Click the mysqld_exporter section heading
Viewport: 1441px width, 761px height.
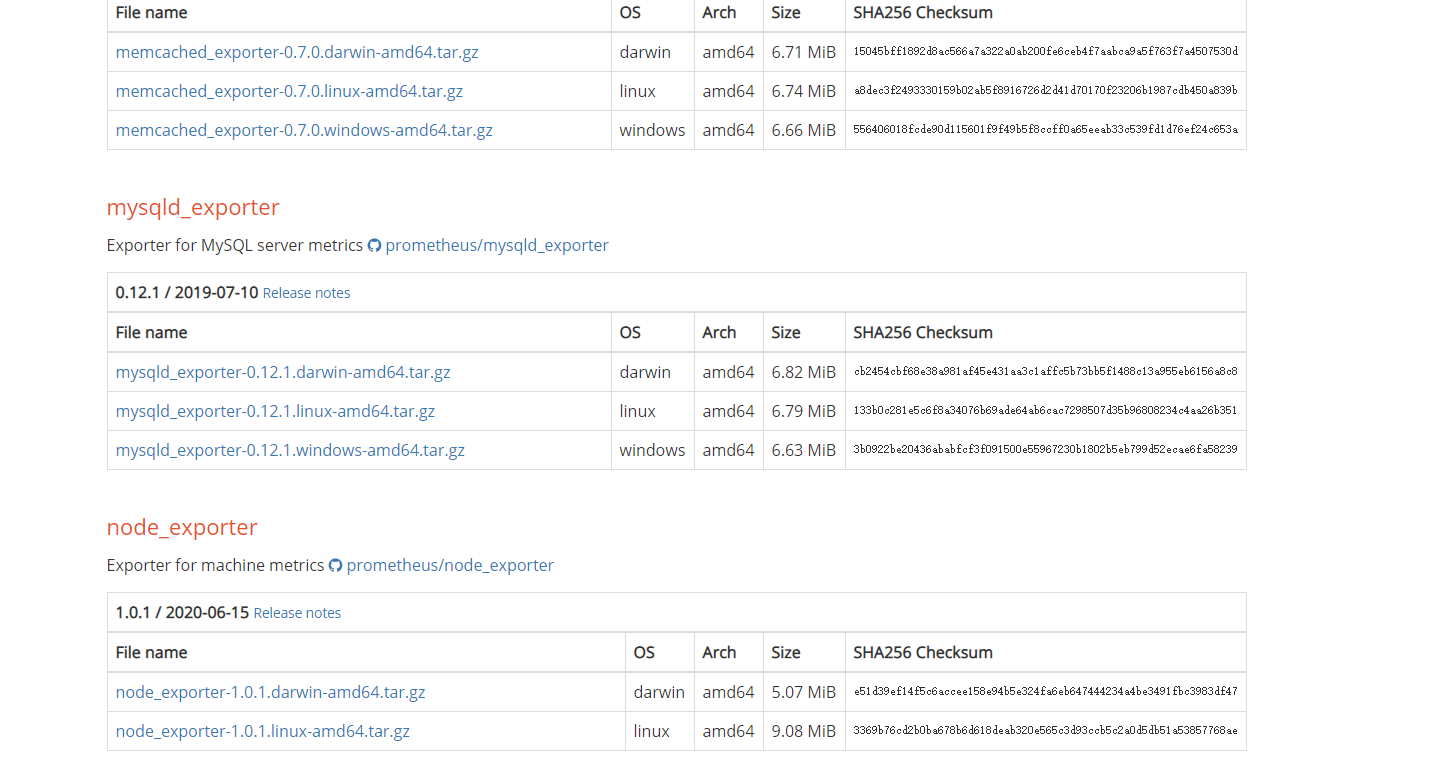click(x=193, y=207)
